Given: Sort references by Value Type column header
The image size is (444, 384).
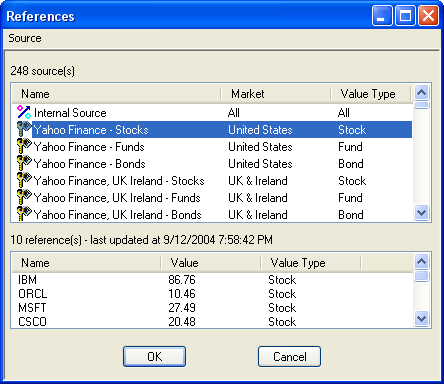Looking at the screenshot, I should pos(311,263).
